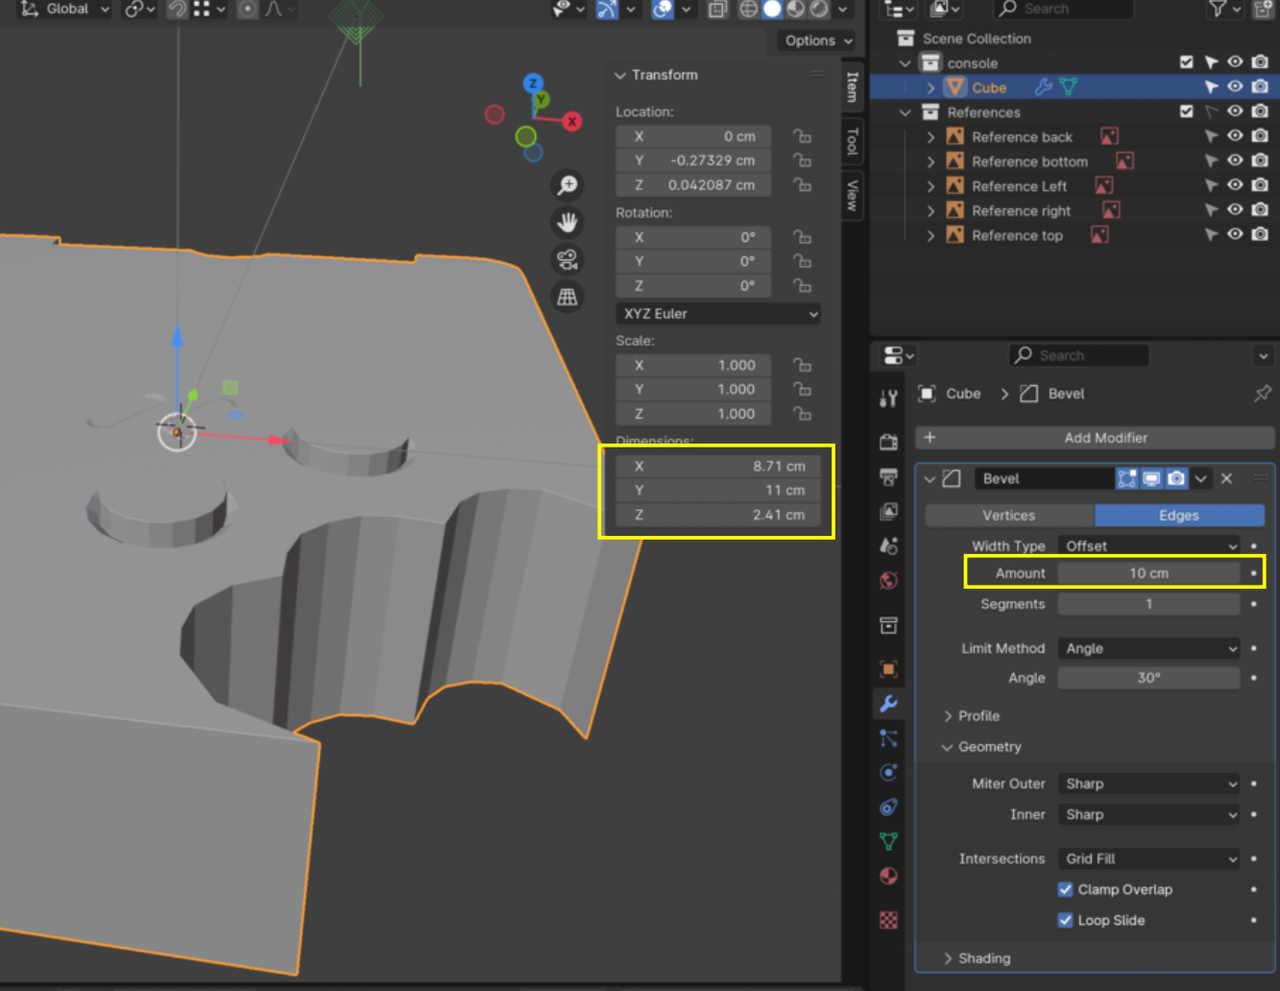This screenshot has height=991, width=1280.
Task: Collapse the References collection in the Outliner
Action: tap(905, 112)
